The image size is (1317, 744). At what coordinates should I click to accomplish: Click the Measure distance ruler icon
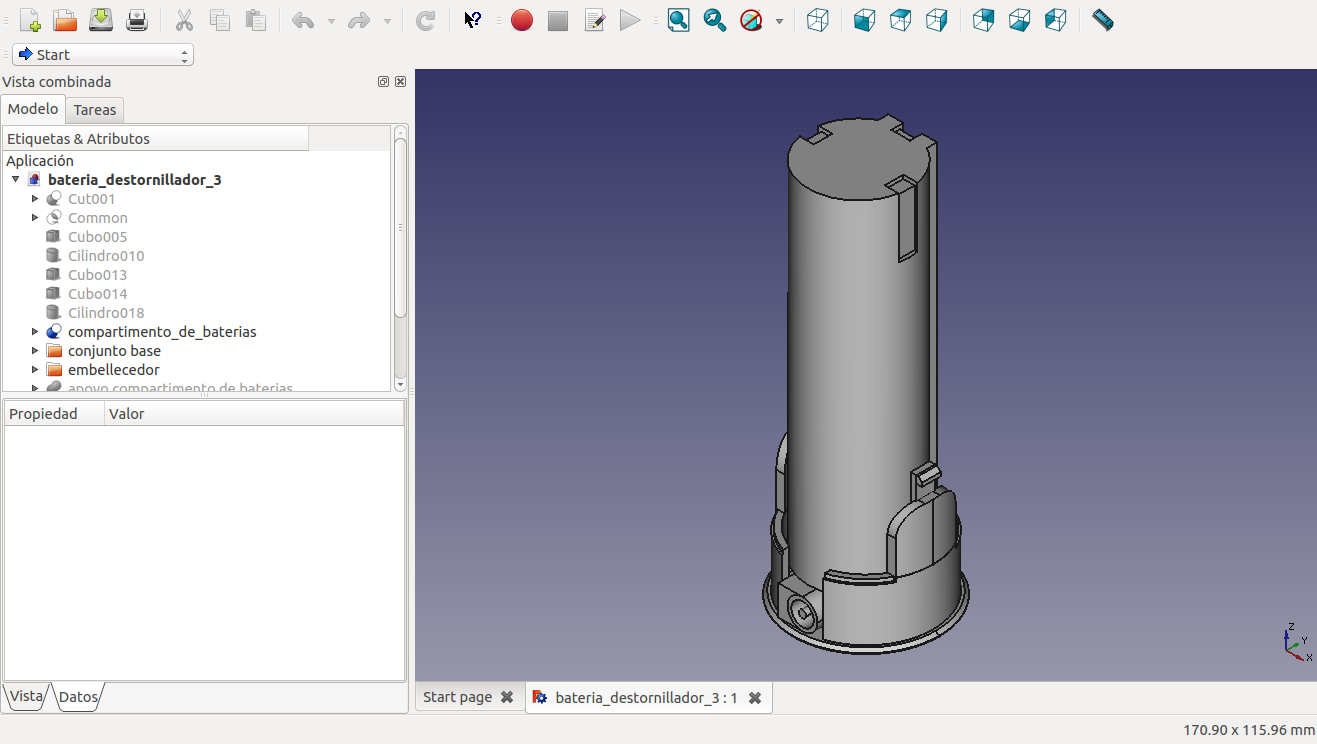[1103, 20]
